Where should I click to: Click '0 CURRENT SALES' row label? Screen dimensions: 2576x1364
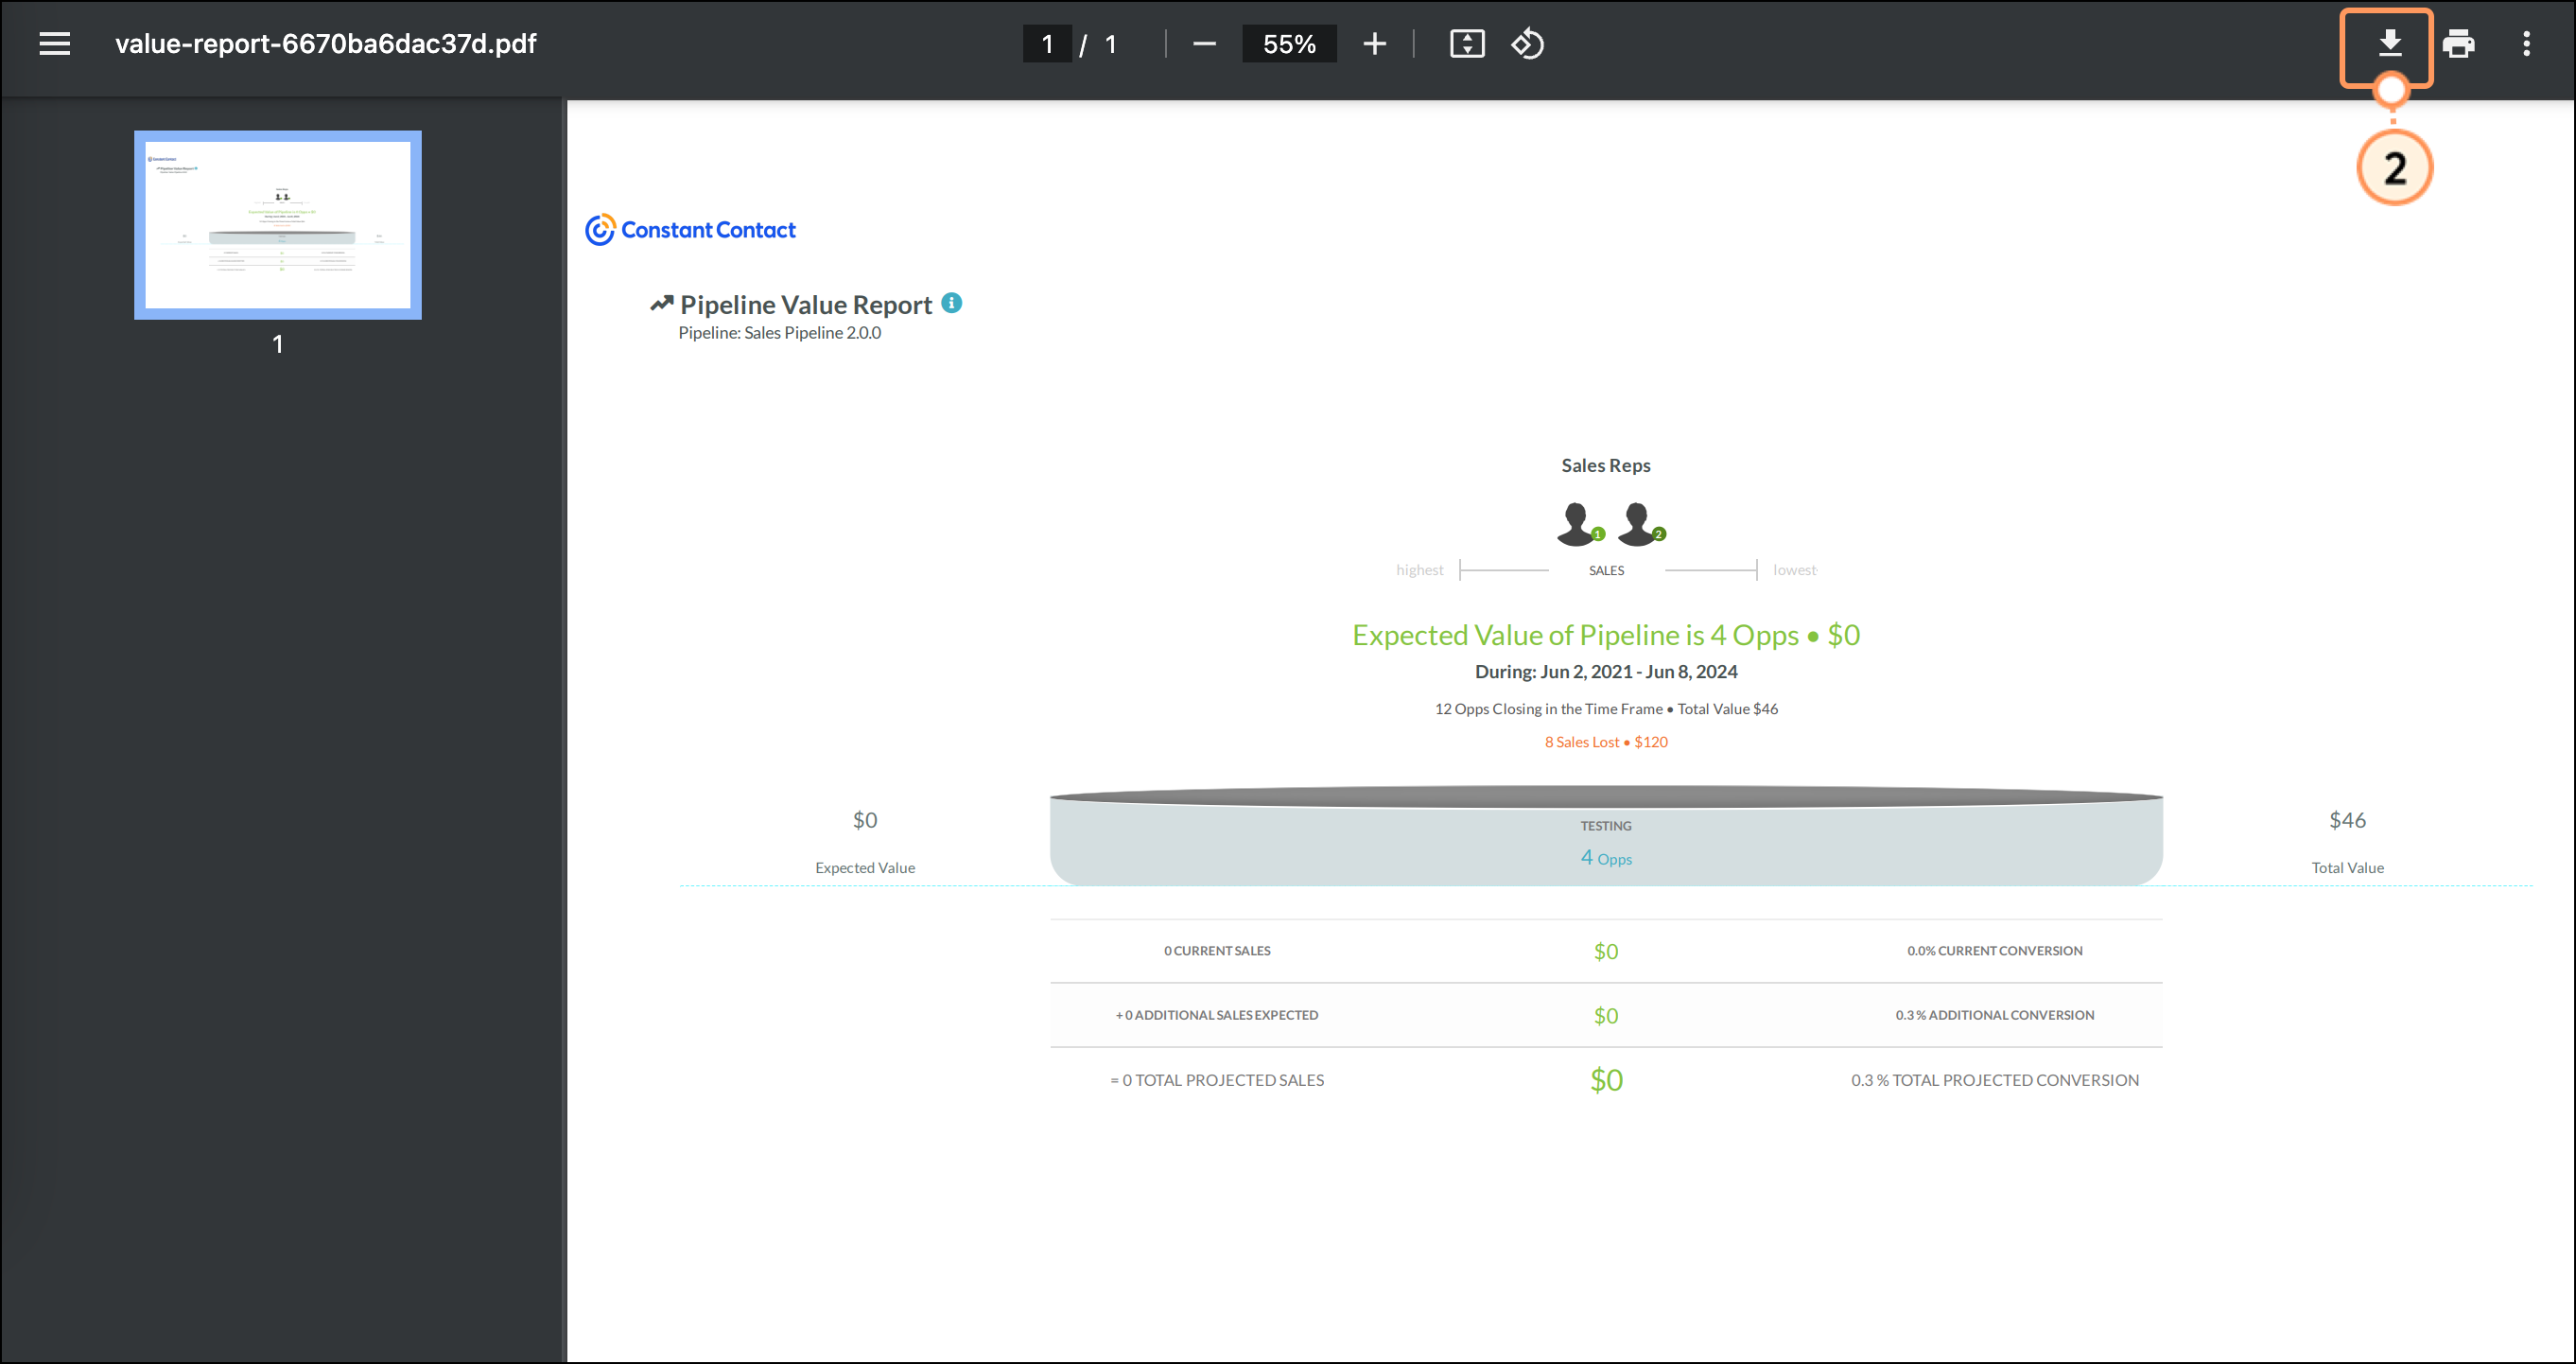pyautogui.click(x=1217, y=951)
